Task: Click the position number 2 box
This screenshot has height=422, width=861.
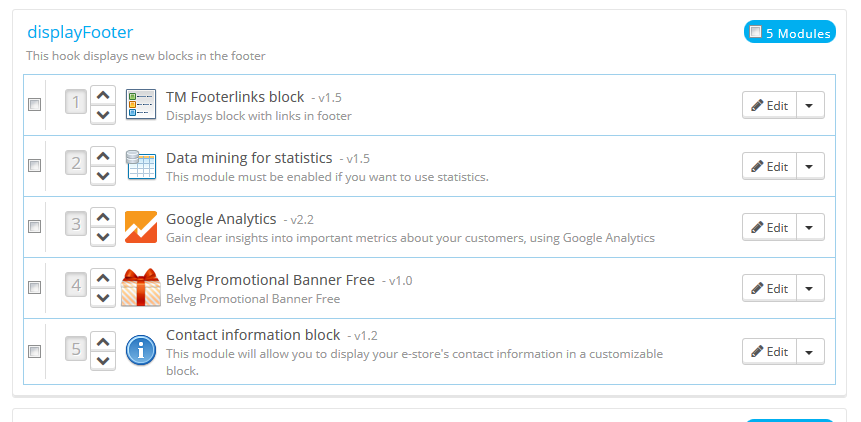Action: (x=76, y=163)
